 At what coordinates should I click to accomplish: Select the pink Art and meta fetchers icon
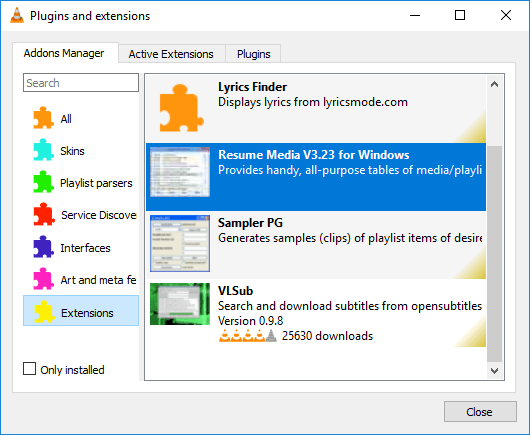pyautogui.click(x=43, y=279)
